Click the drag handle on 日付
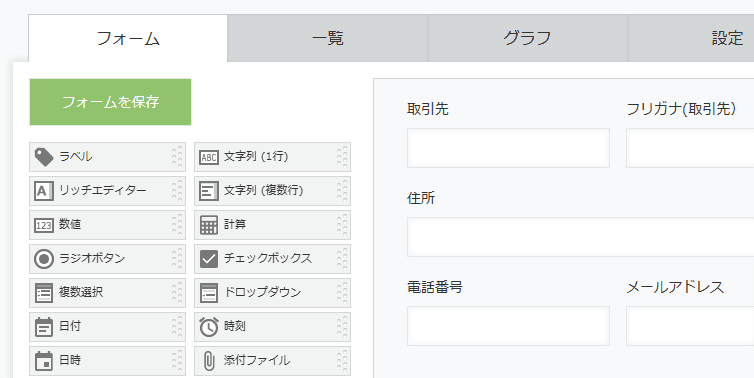 click(x=177, y=327)
